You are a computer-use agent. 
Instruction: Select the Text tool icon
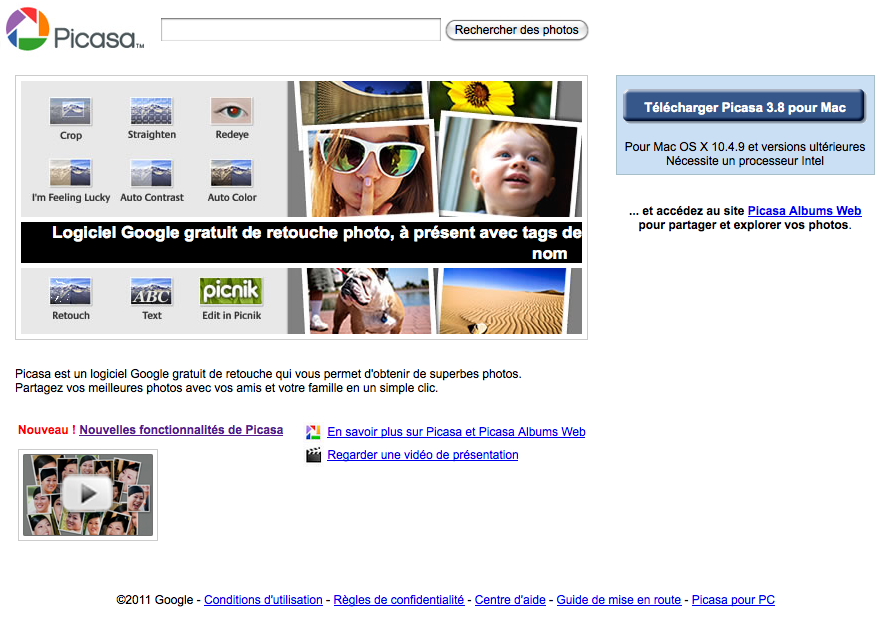tap(152, 291)
